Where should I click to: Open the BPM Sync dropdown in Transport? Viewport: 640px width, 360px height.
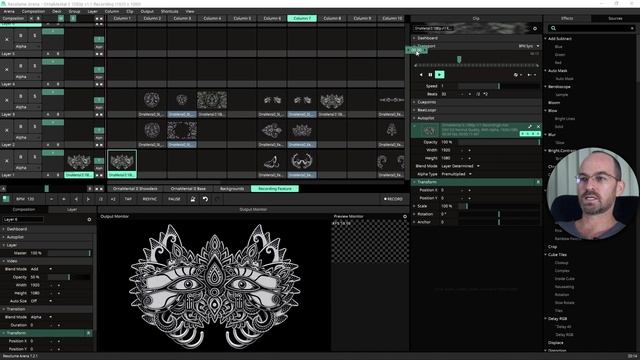pos(529,46)
